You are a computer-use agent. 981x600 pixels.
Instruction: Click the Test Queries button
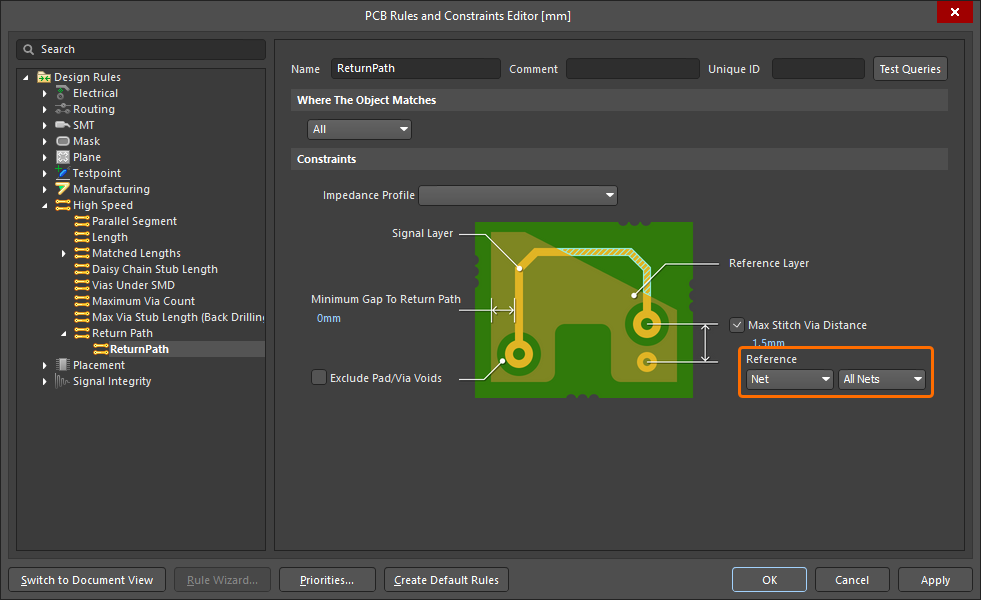tap(910, 69)
